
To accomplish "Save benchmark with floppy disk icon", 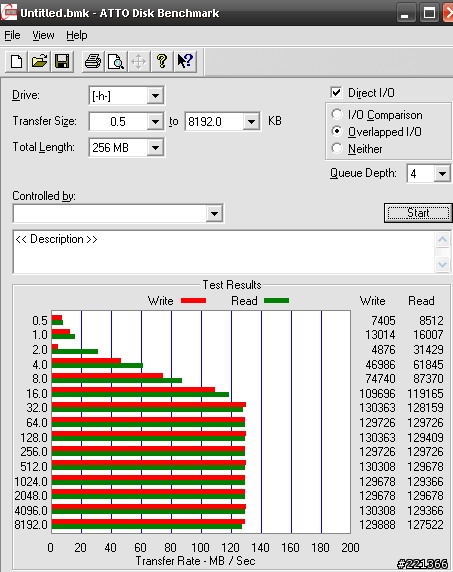I will click(x=62, y=61).
